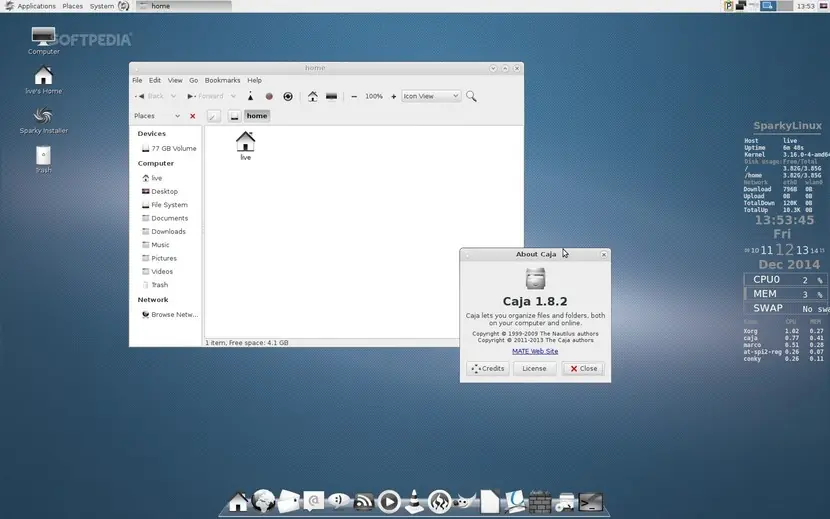Open search with the magnifier icon
This screenshot has height=519, width=830.
coord(471,96)
